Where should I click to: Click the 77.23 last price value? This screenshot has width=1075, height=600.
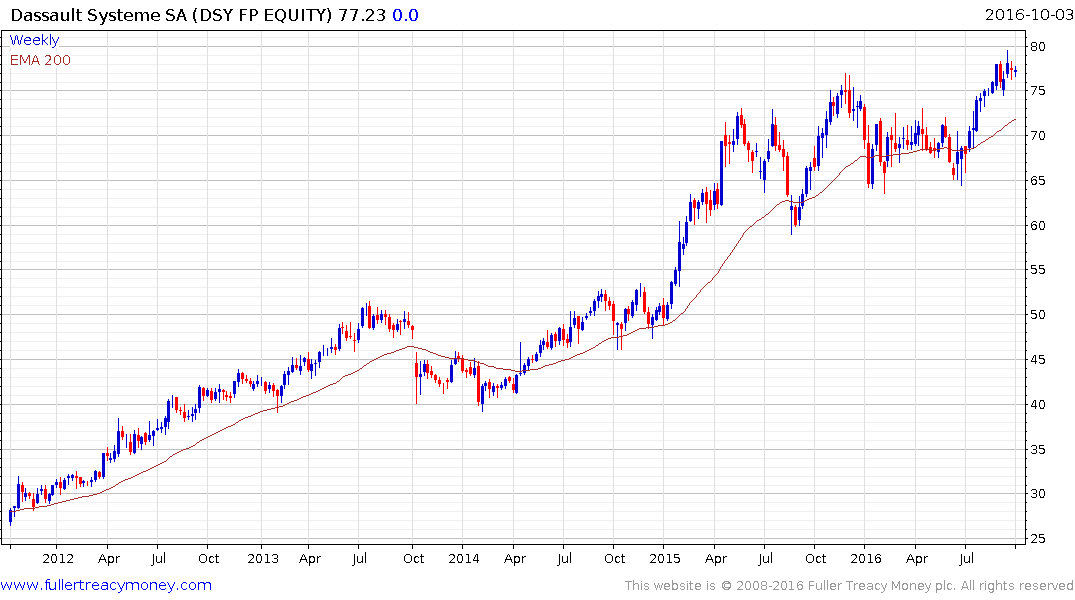click(x=363, y=15)
